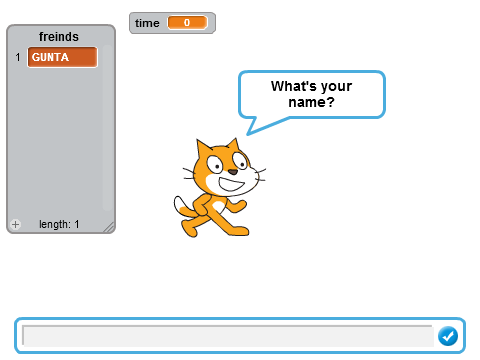Click the blue border of the ask box
Image resolution: width=480 pixels, height=360 pixels.
(240, 319)
